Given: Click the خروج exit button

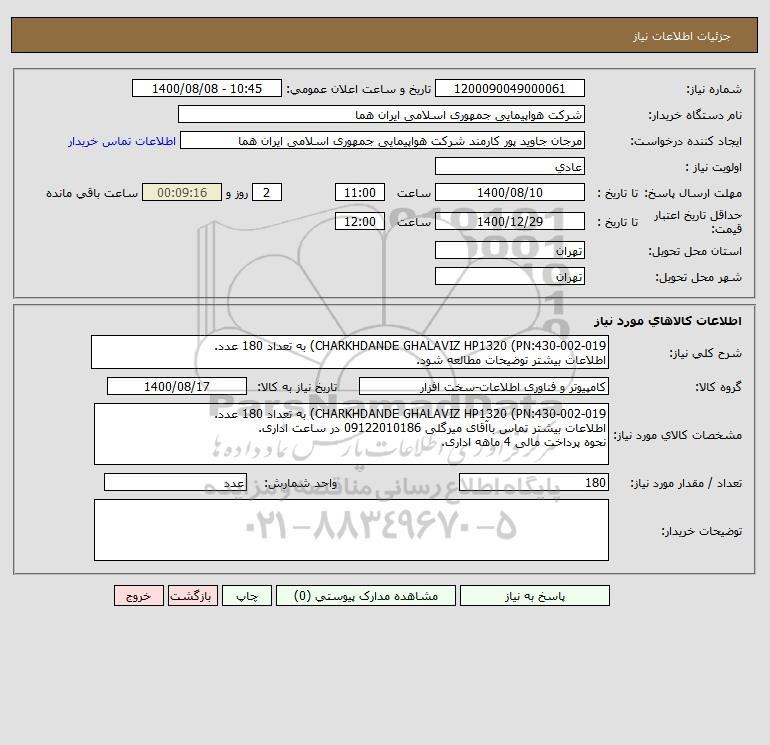Looking at the screenshot, I should point(138,596).
